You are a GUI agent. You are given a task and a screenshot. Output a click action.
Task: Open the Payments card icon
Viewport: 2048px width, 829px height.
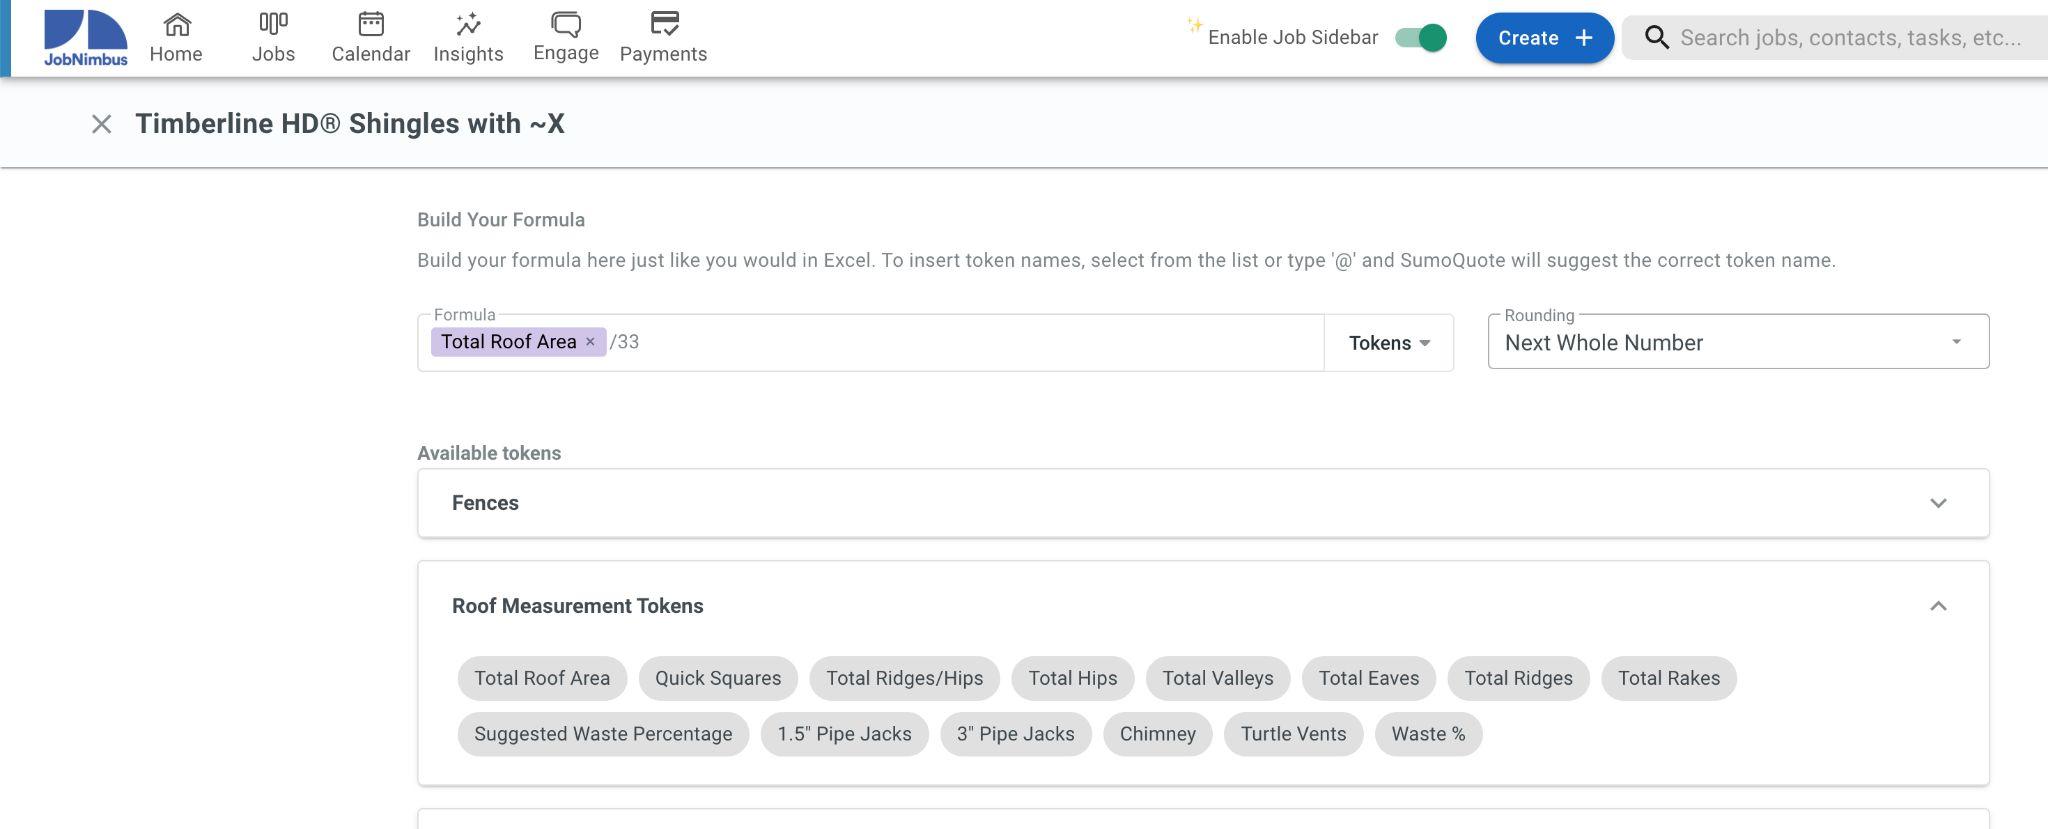click(664, 23)
